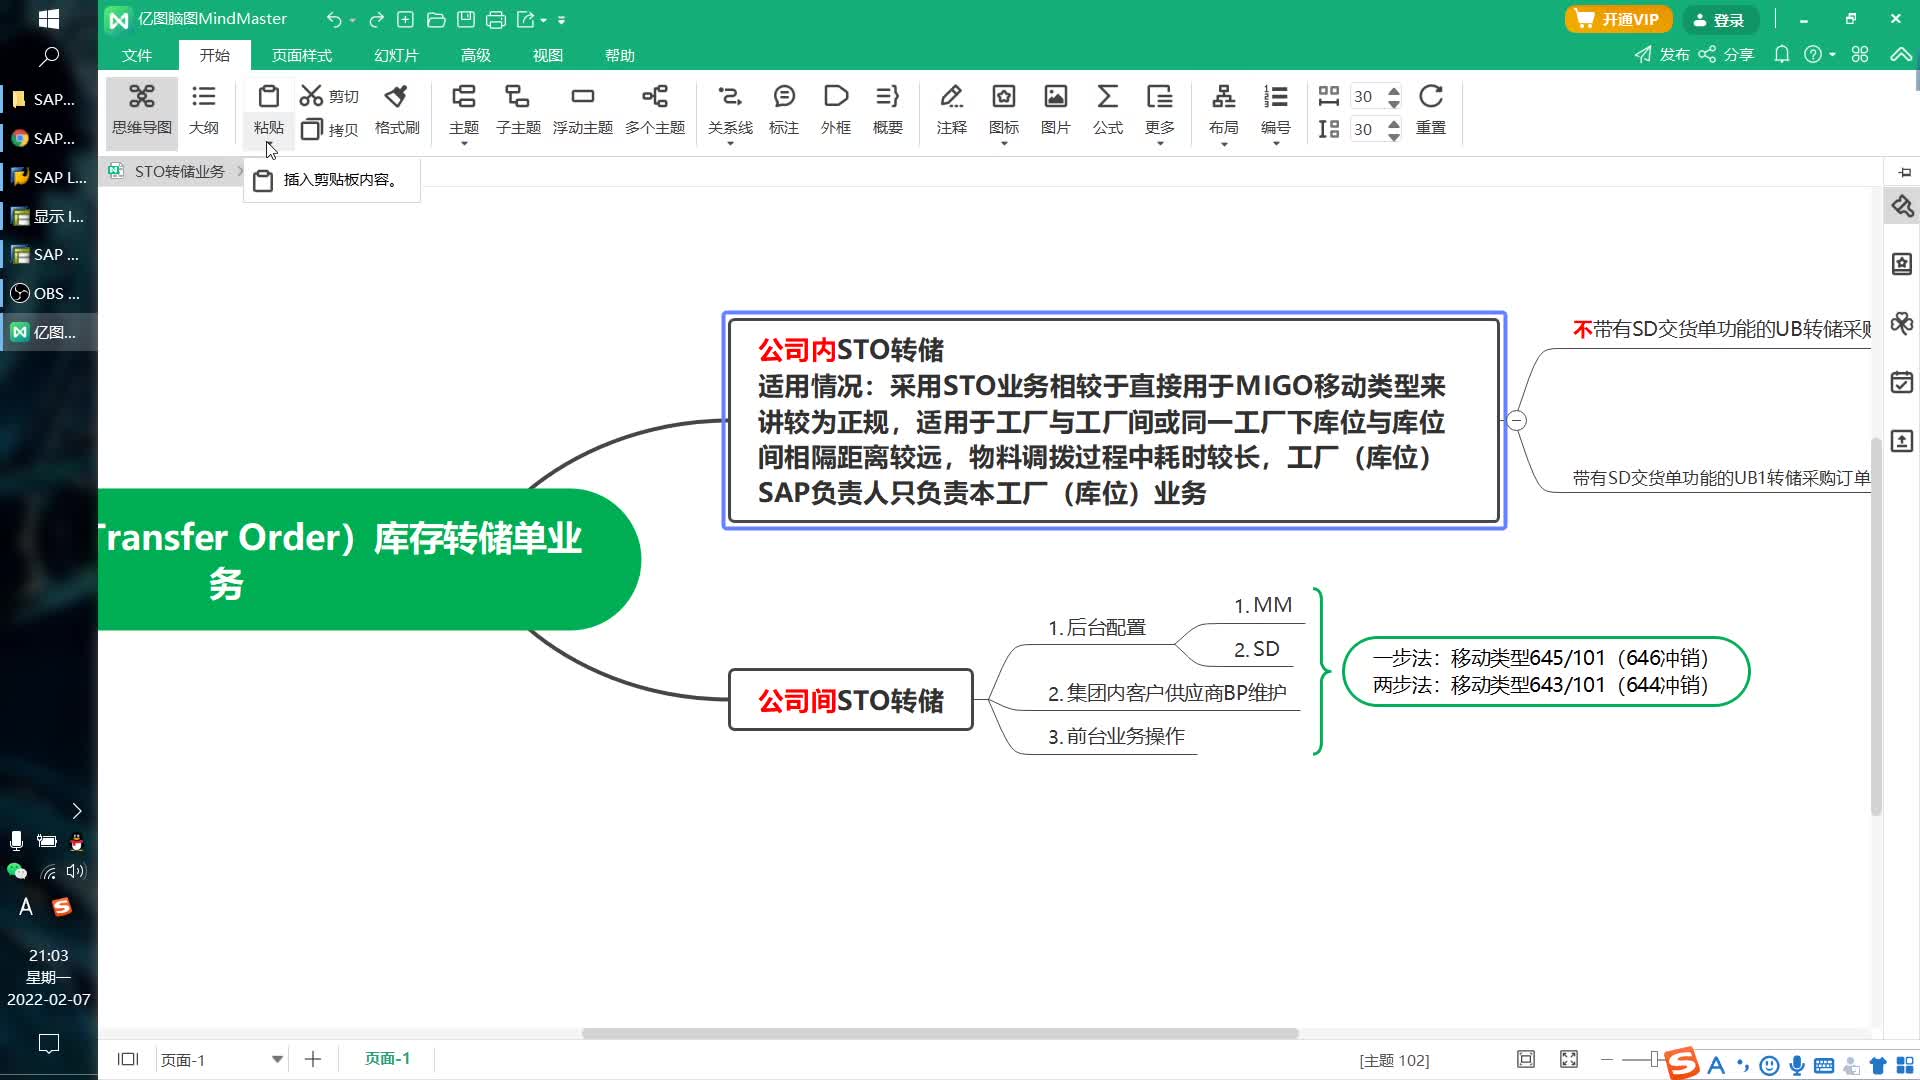The height and width of the screenshot is (1080, 1920).
Task: Add a Relationship line (关系线)
Action: pos(730,110)
